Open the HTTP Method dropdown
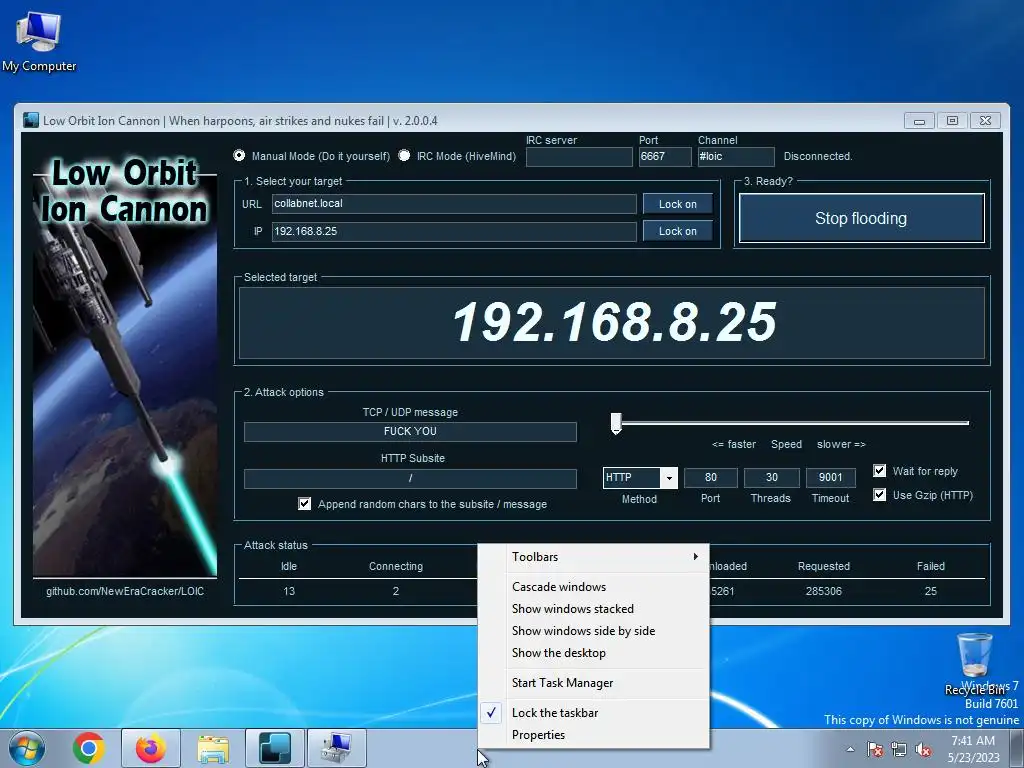The image size is (1024, 768). 669,478
